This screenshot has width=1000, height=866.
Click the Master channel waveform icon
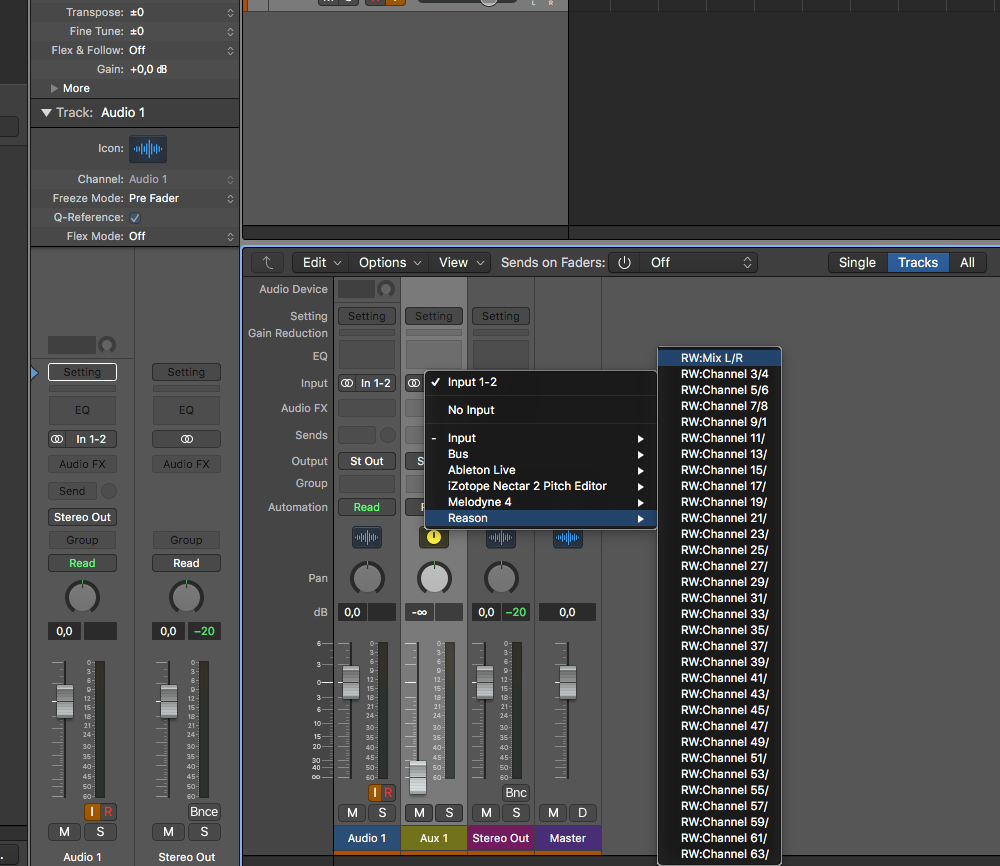click(x=567, y=538)
